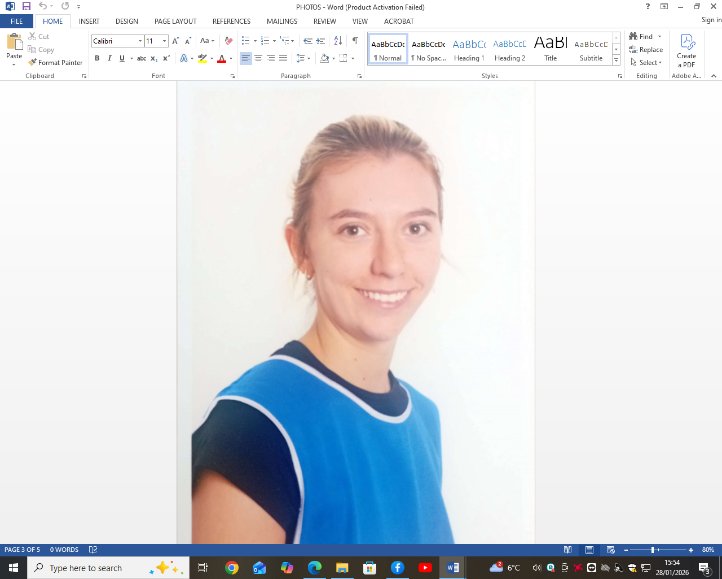
Task: Open Text Effects and Typography
Action: click(184, 58)
